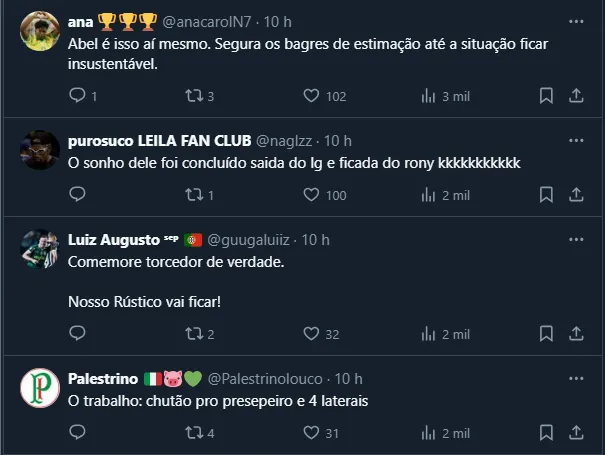
Task: View analytics of purosuco's tweet
Action: [429, 195]
